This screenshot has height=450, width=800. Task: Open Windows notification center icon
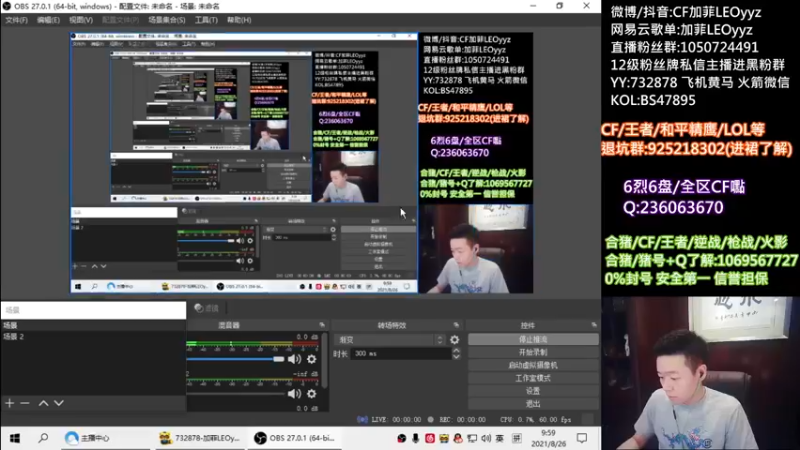(x=582, y=438)
